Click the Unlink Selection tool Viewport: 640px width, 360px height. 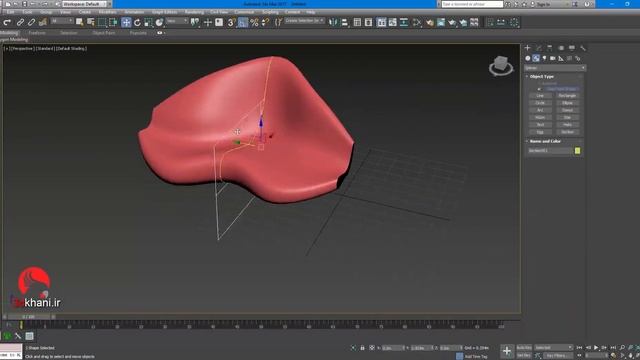click(x=31, y=22)
